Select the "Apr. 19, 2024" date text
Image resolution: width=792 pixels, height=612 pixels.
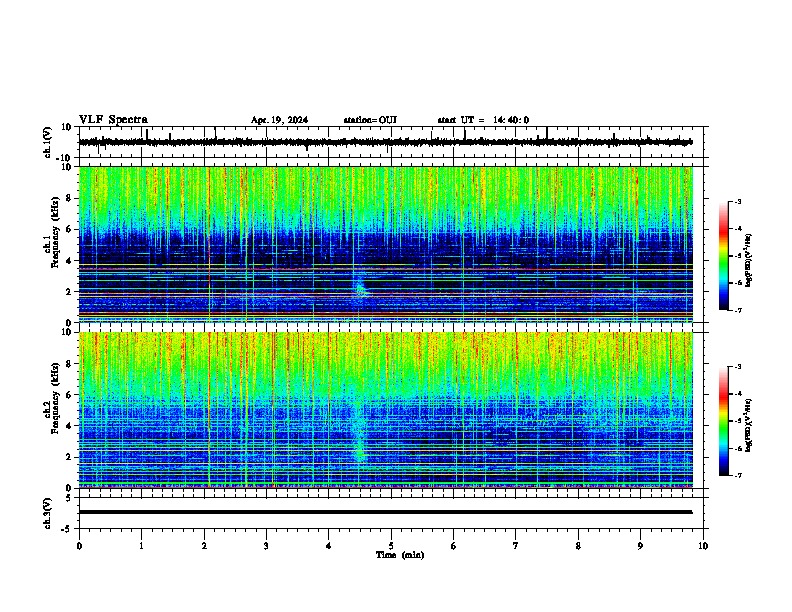point(279,120)
